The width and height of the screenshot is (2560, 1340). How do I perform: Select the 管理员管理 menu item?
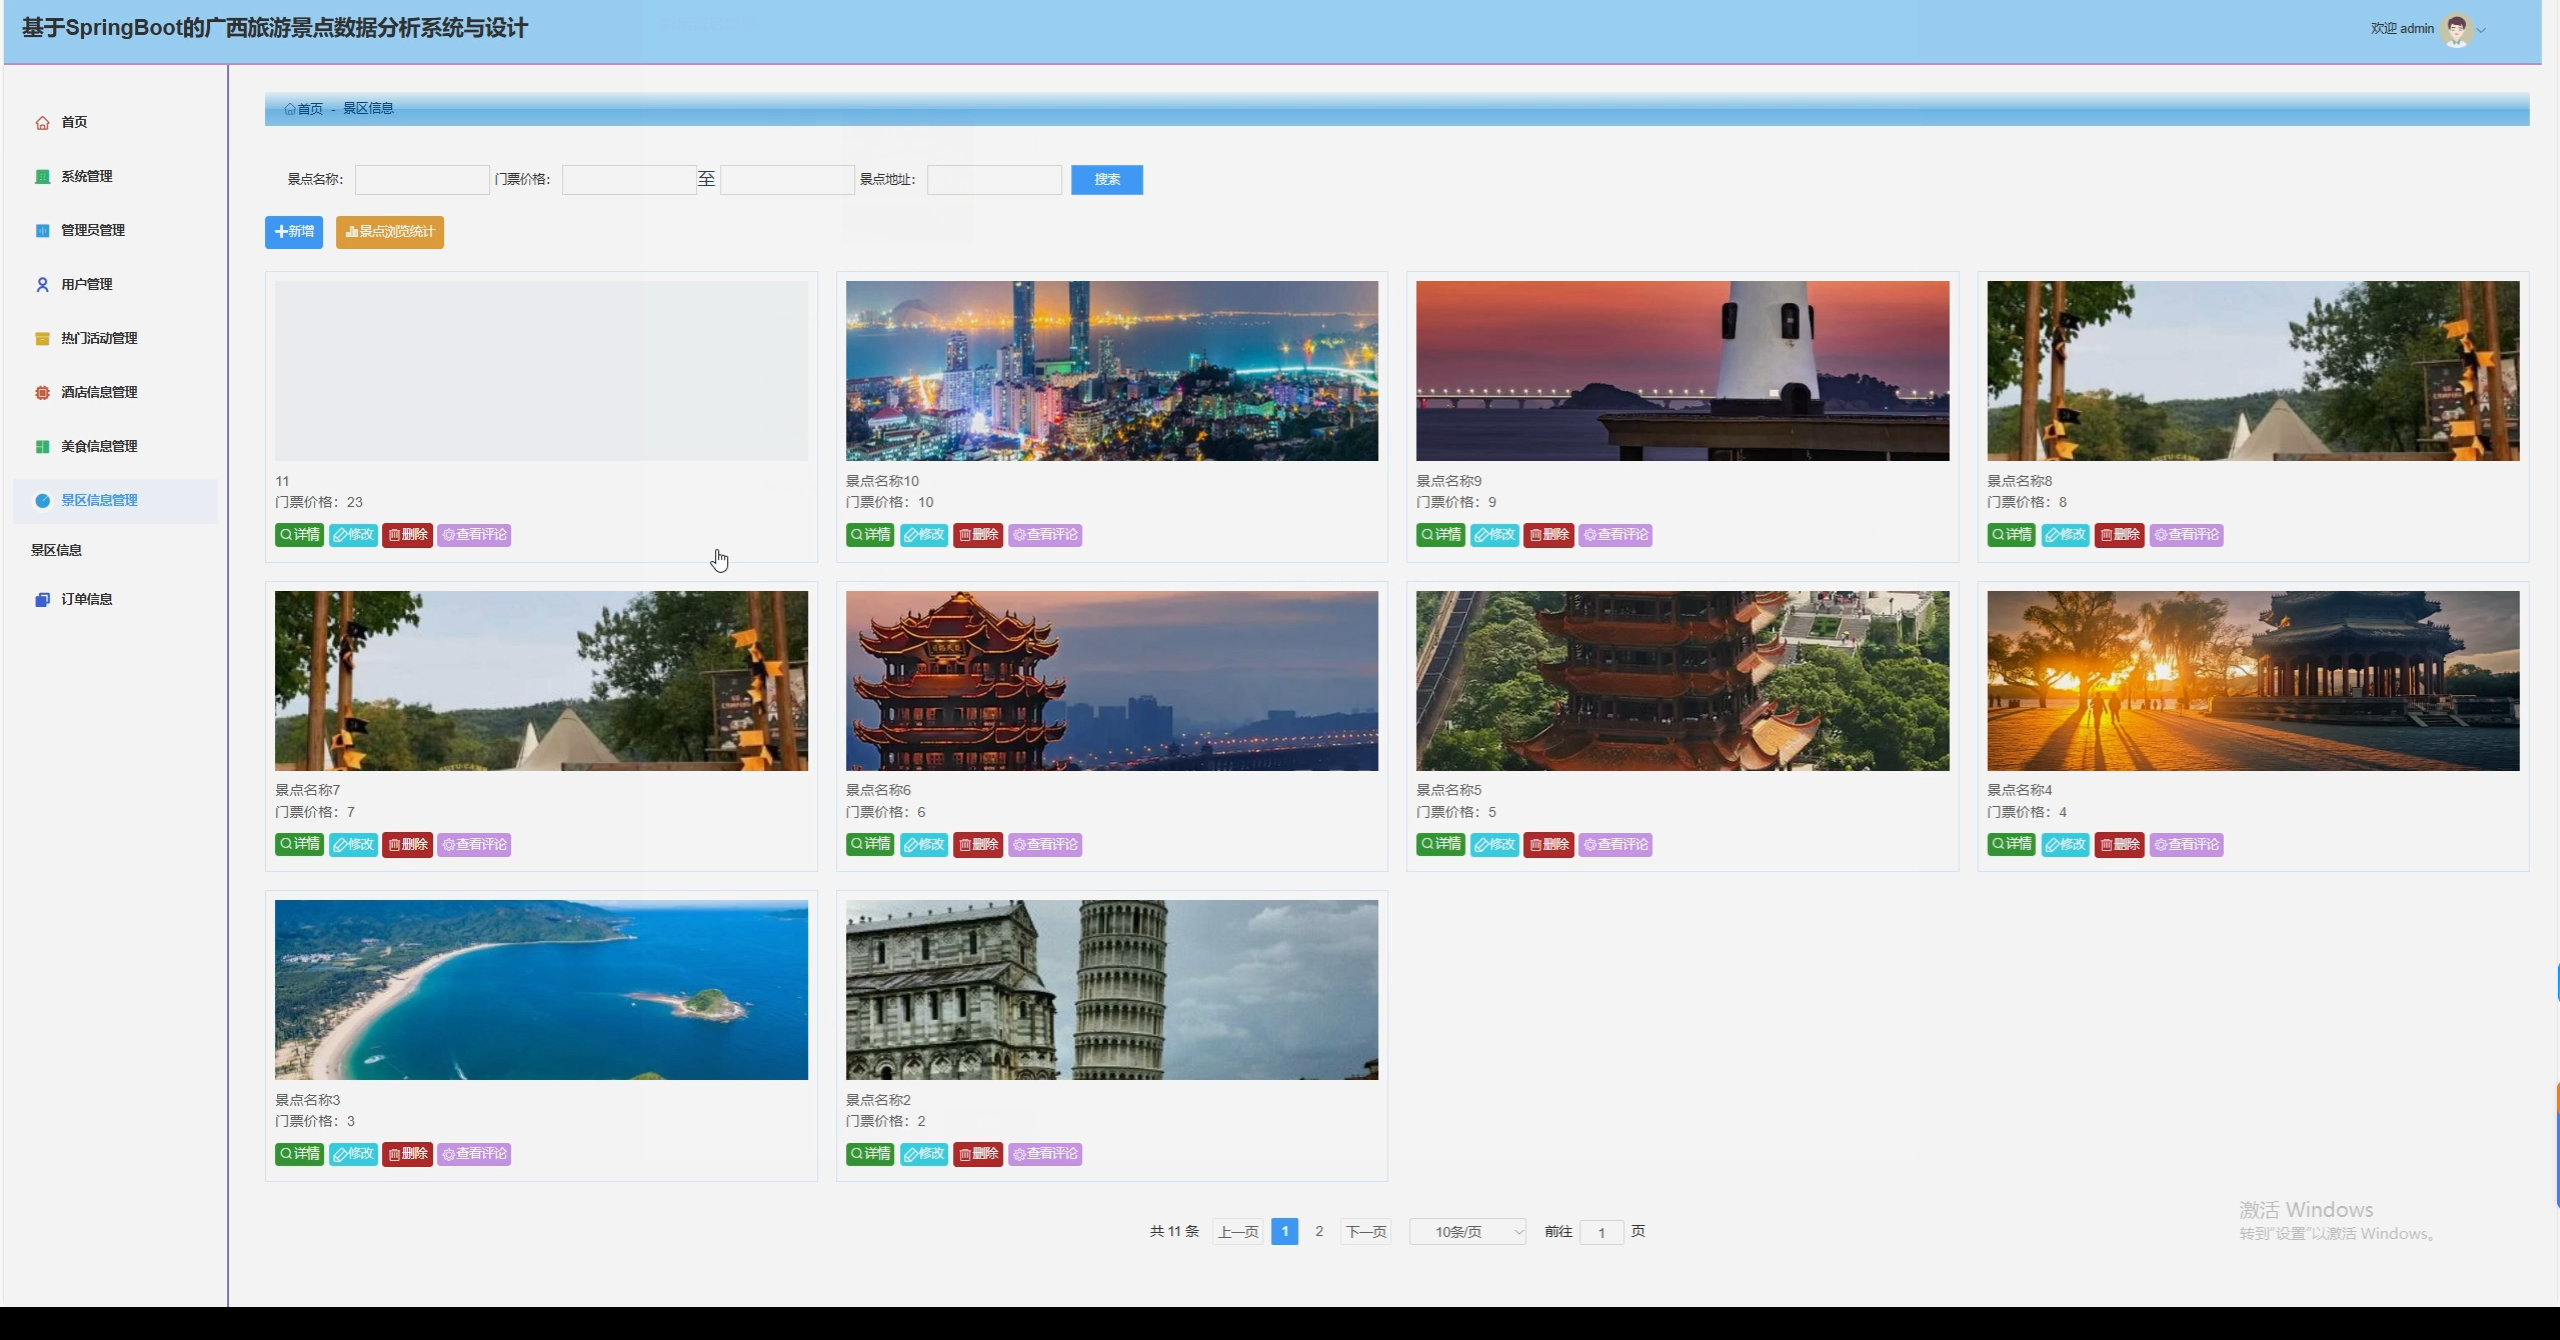point(93,231)
